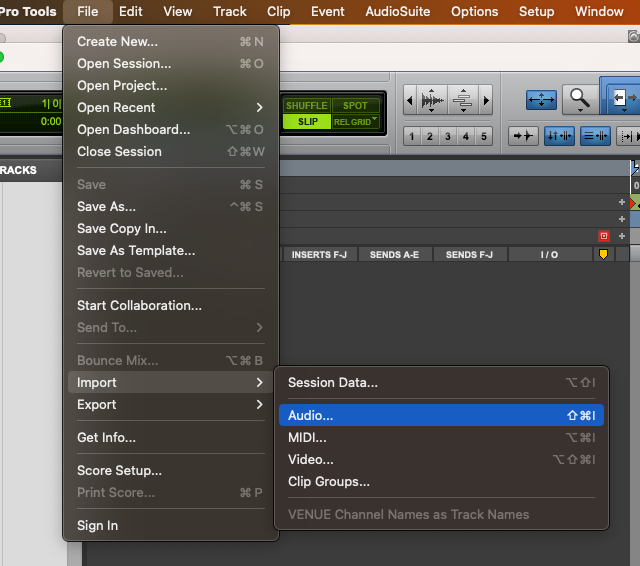This screenshot has height=566, width=640.
Task: Open the Setup menu
Action: coord(536,11)
